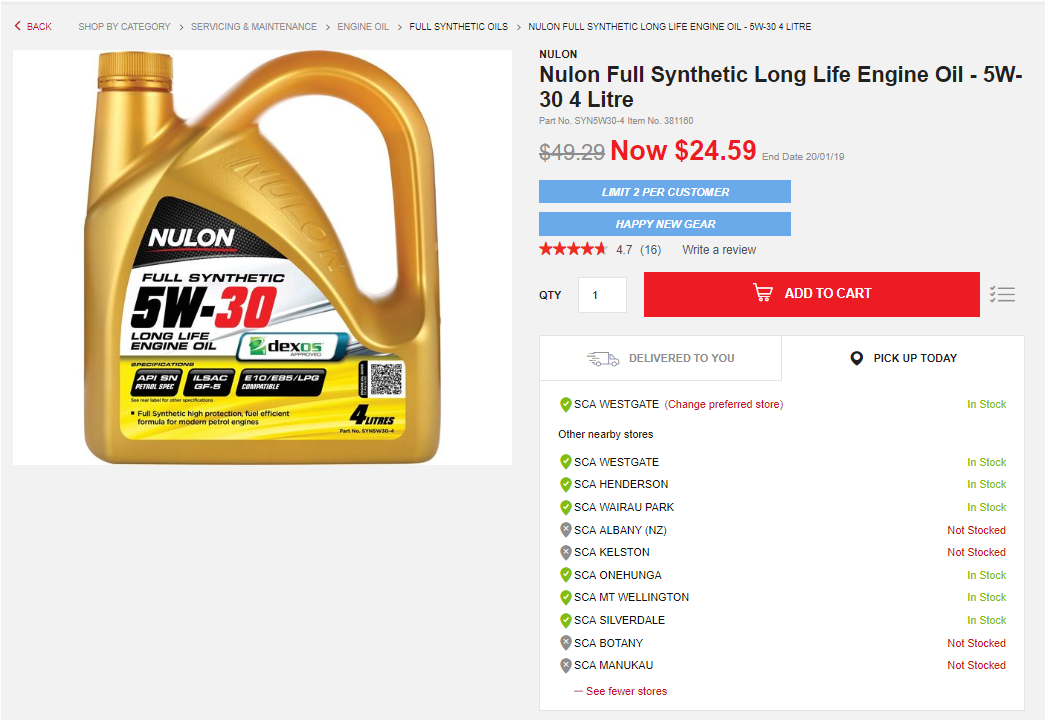This screenshot has width=1046, height=721.
Task: Click the quantity input field
Action: coord(602,295)
